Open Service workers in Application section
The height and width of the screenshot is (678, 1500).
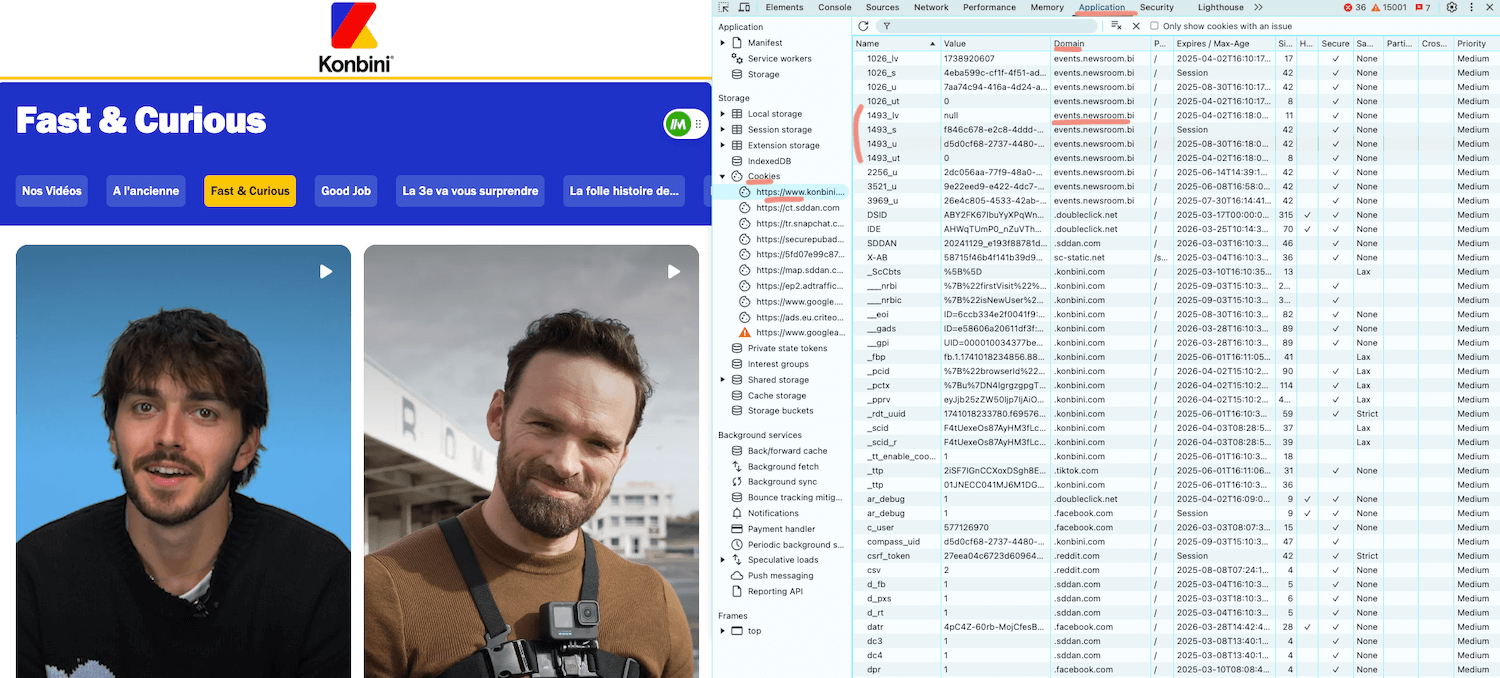pos(780,59)
